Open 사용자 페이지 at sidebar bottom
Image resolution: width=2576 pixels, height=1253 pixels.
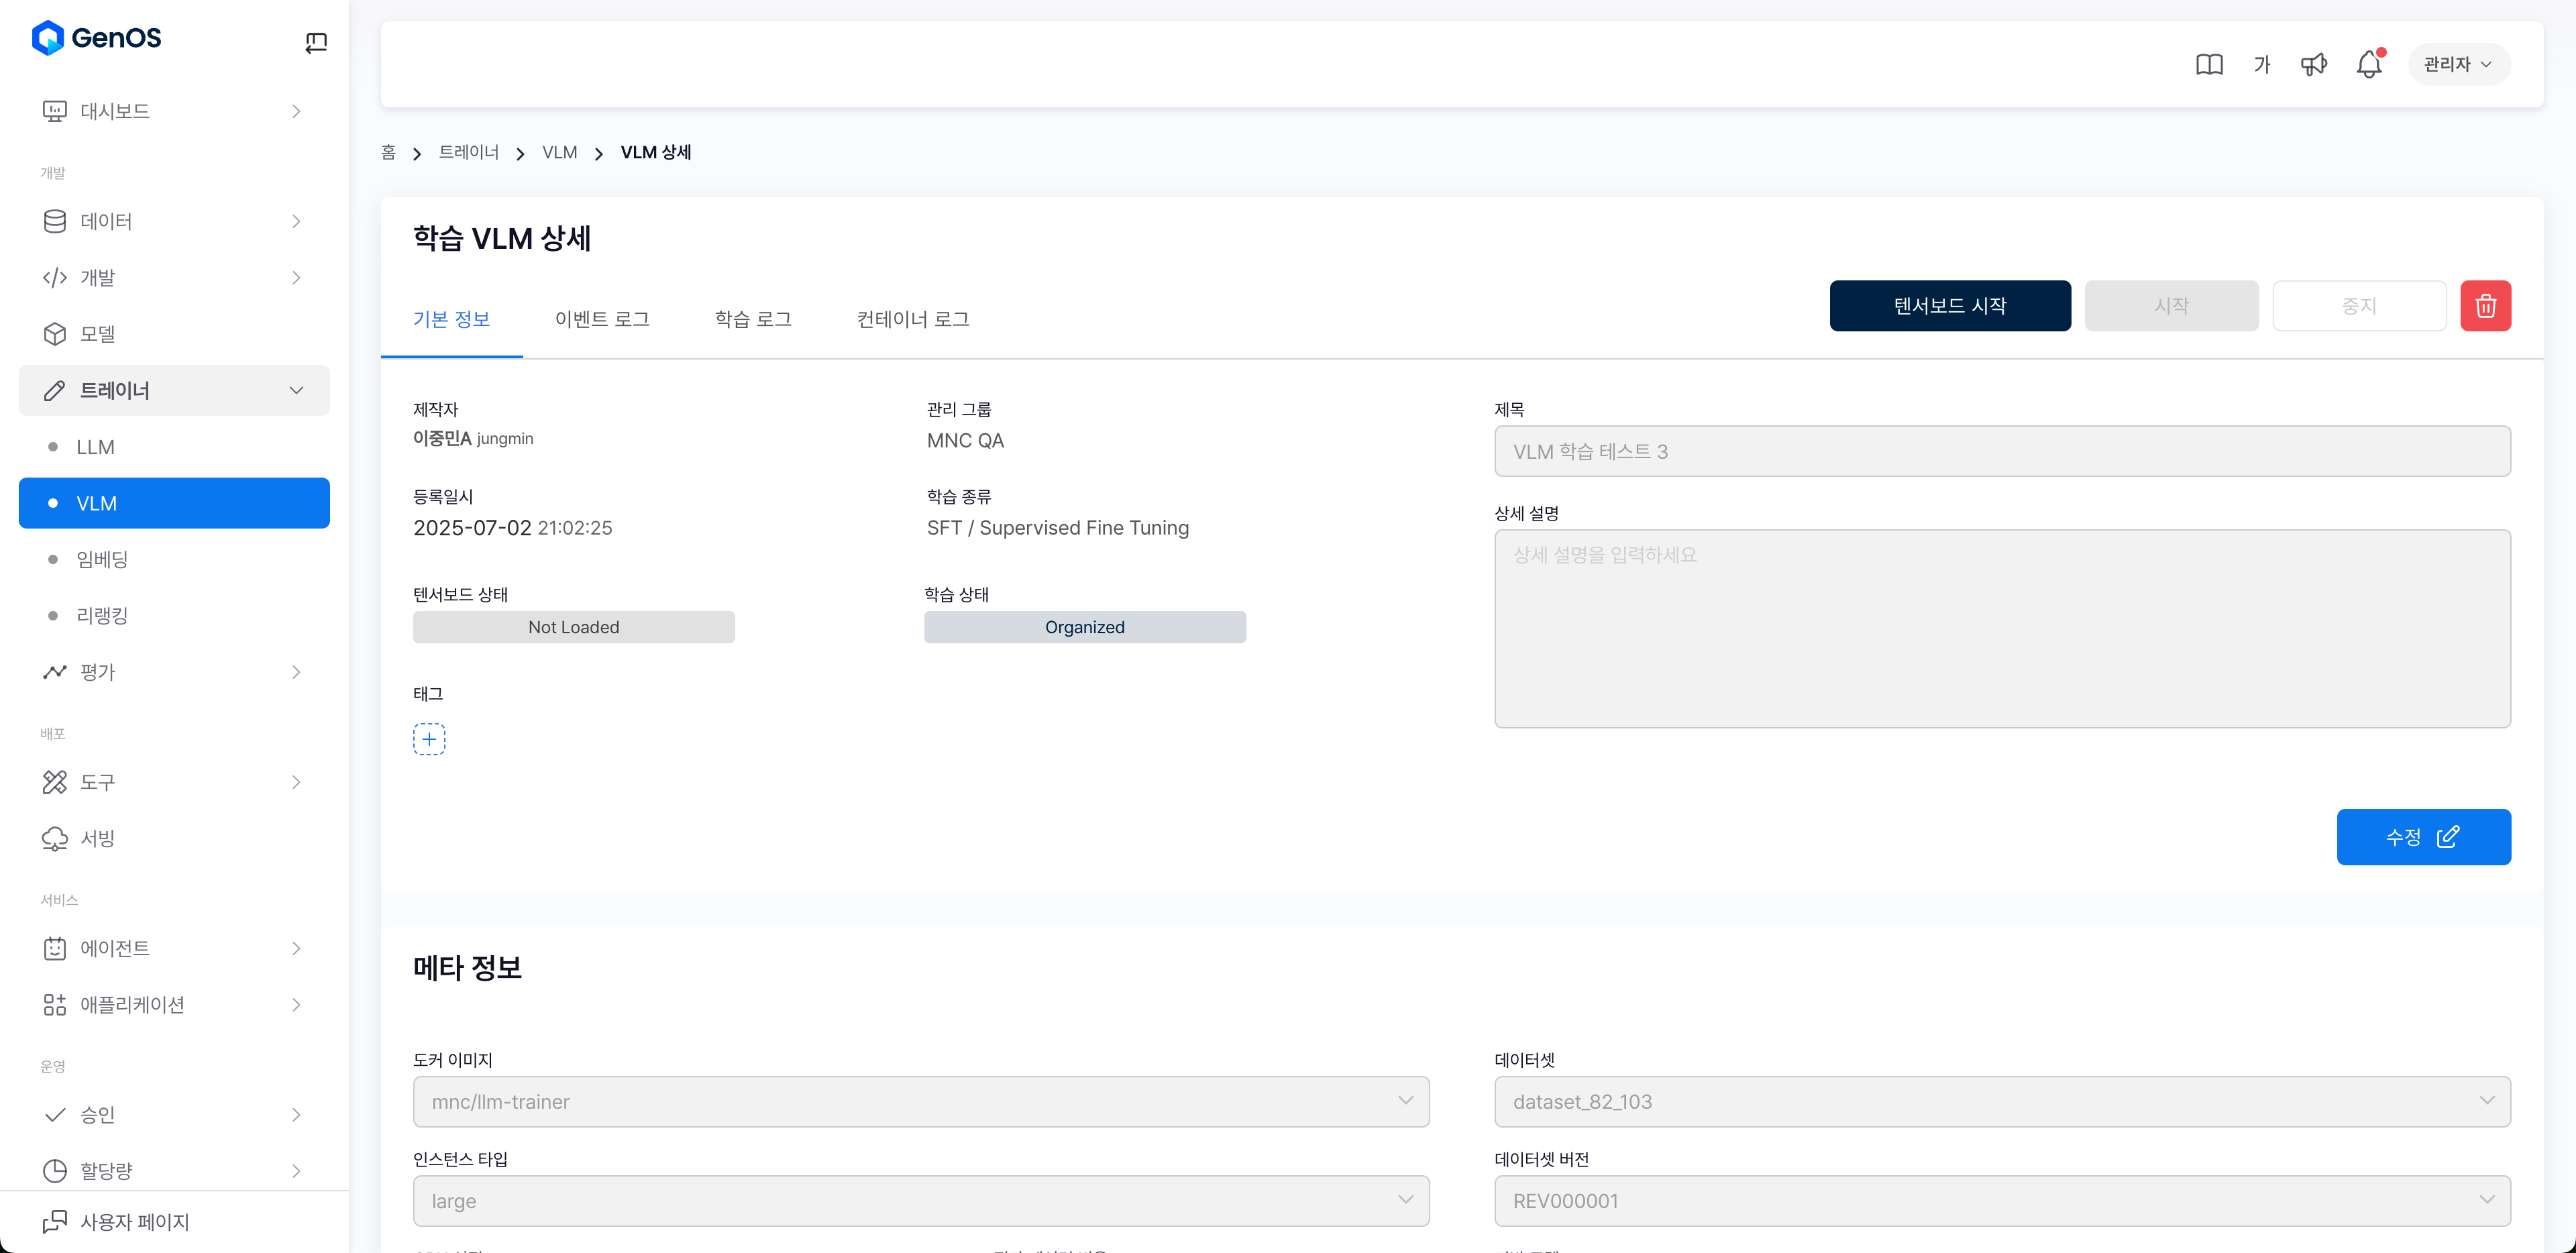tap(134, 1221)
